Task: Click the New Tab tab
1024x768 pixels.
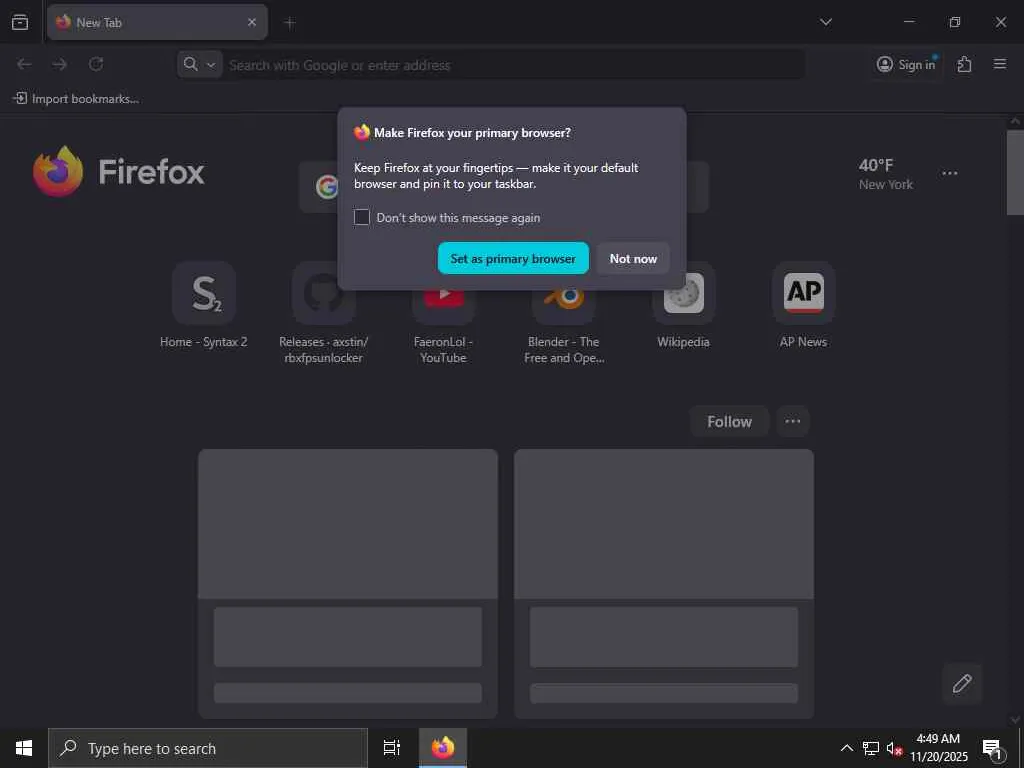Action: coord(157,22)
